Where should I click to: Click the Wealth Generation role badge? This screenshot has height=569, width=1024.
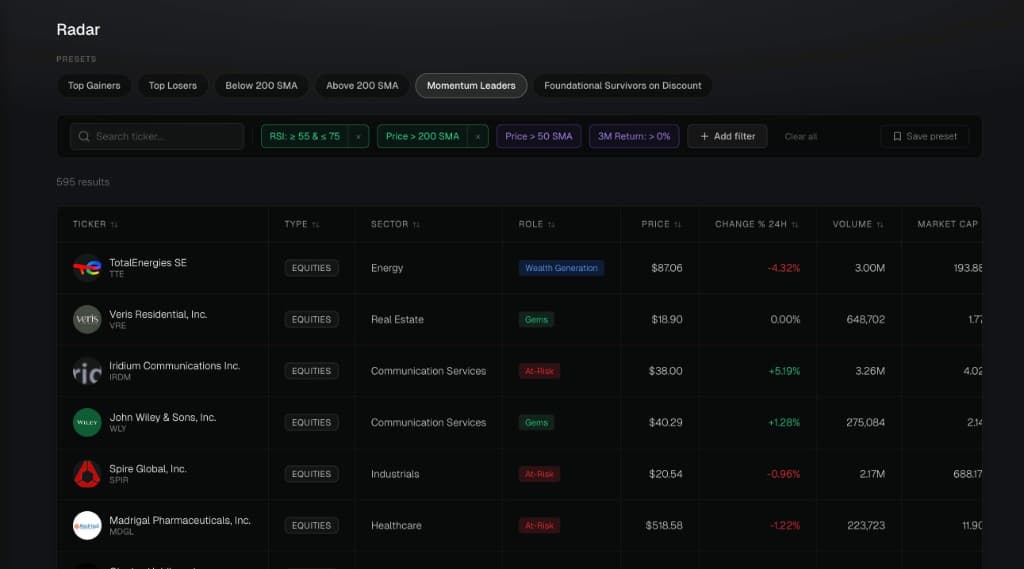562,268
